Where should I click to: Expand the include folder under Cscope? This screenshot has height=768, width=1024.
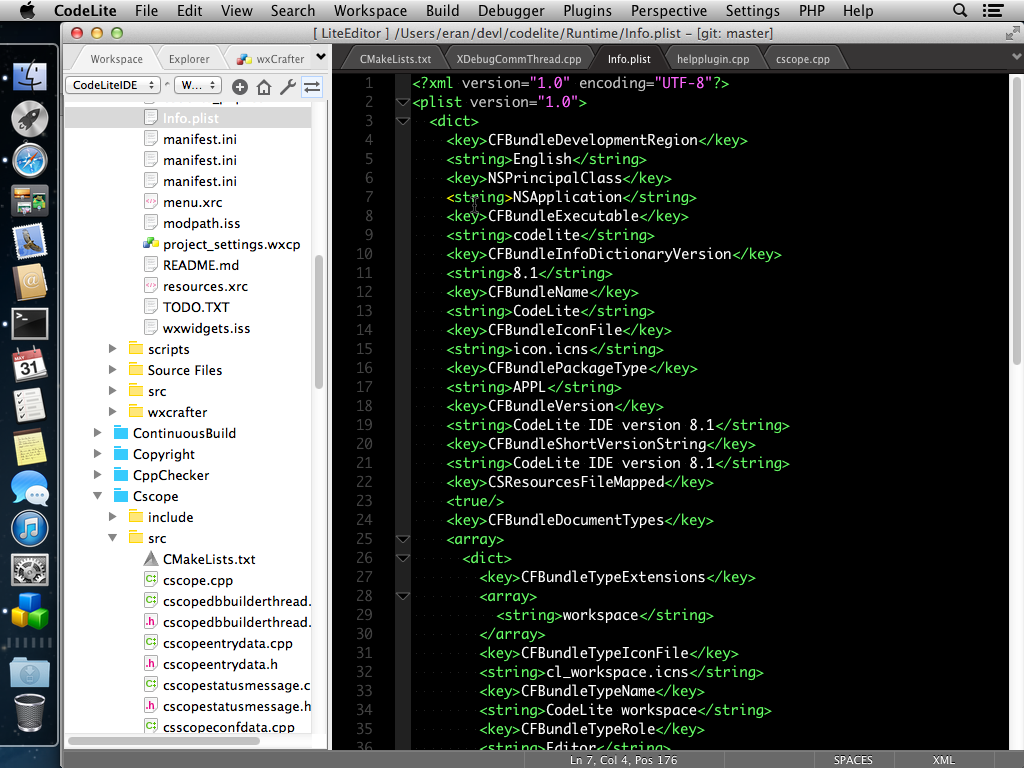click(112, 517)
